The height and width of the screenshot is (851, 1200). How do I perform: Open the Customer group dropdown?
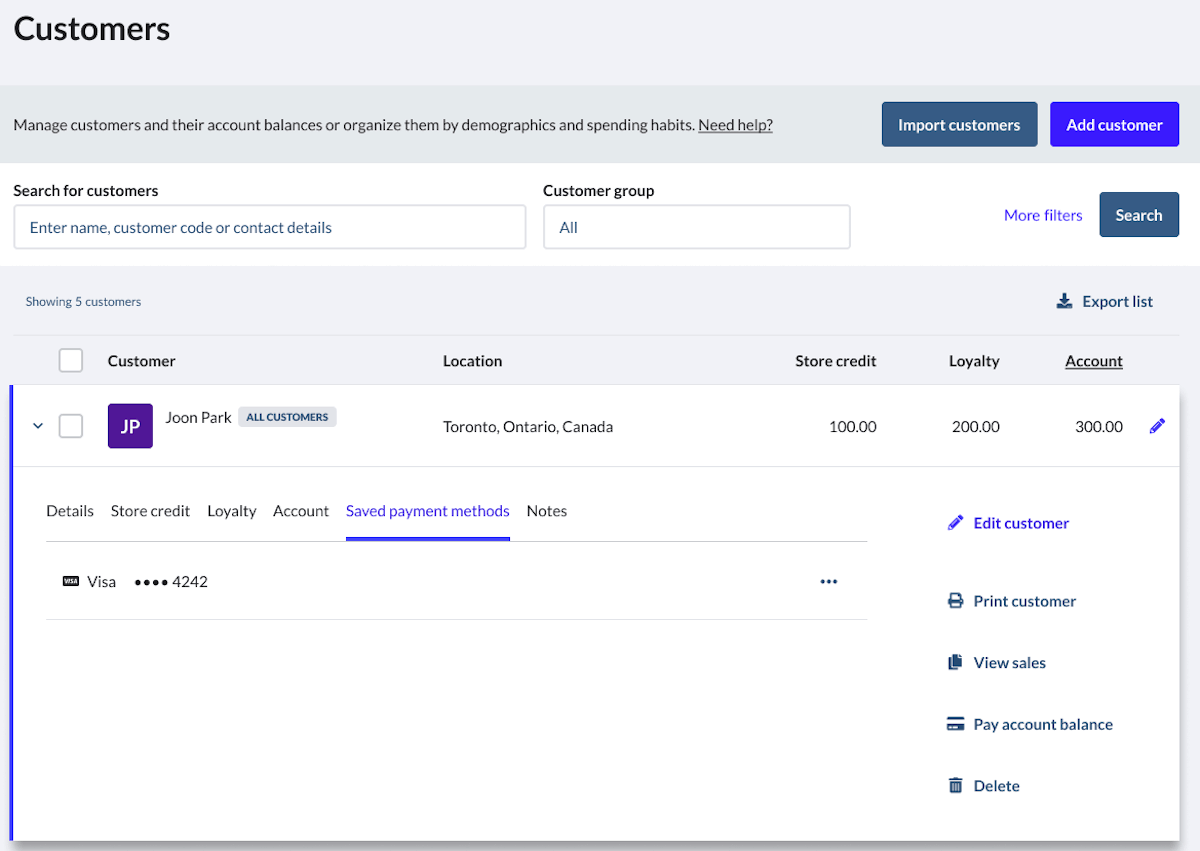click(x=696, y=227)
